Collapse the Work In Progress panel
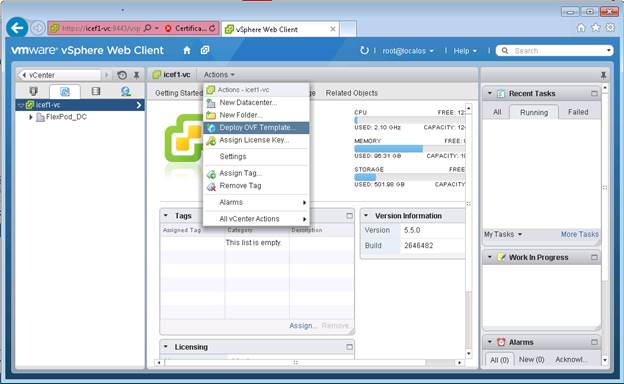 coord(490,257)
